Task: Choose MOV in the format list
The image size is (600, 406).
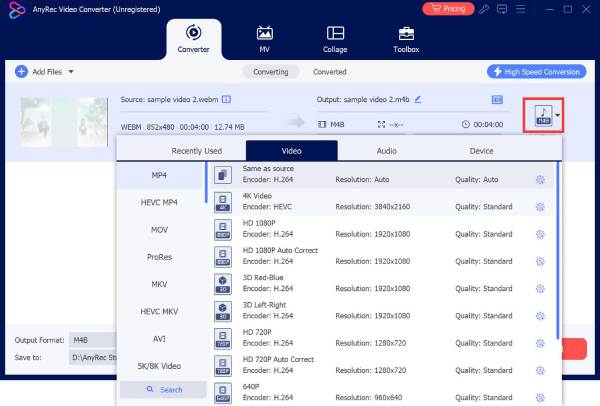Action: coord(159,230)
